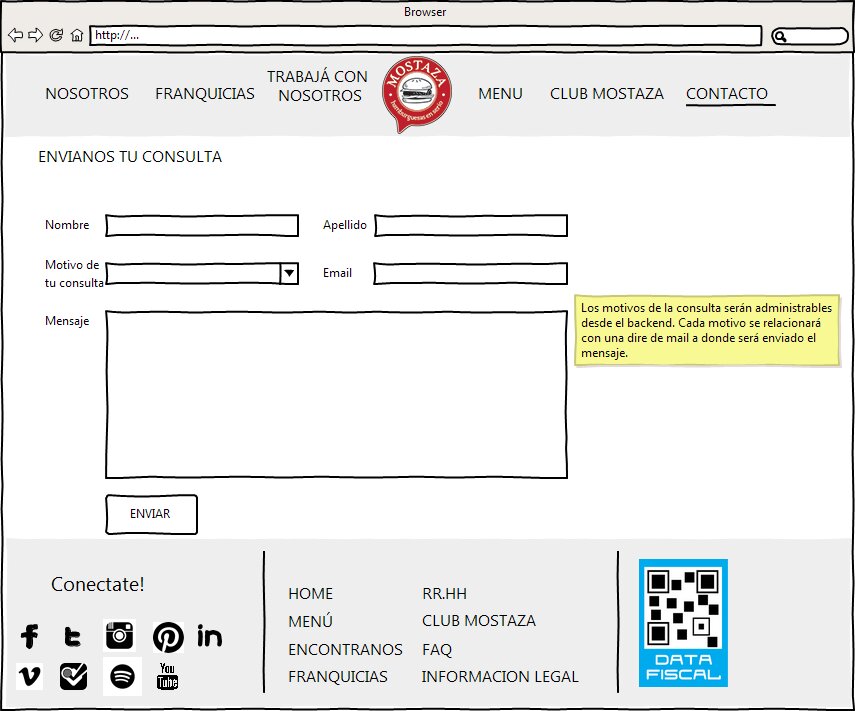Focus the Nombre input field
Image resolution: width=855 pixels, height=711 pixels.
[202, 225]
